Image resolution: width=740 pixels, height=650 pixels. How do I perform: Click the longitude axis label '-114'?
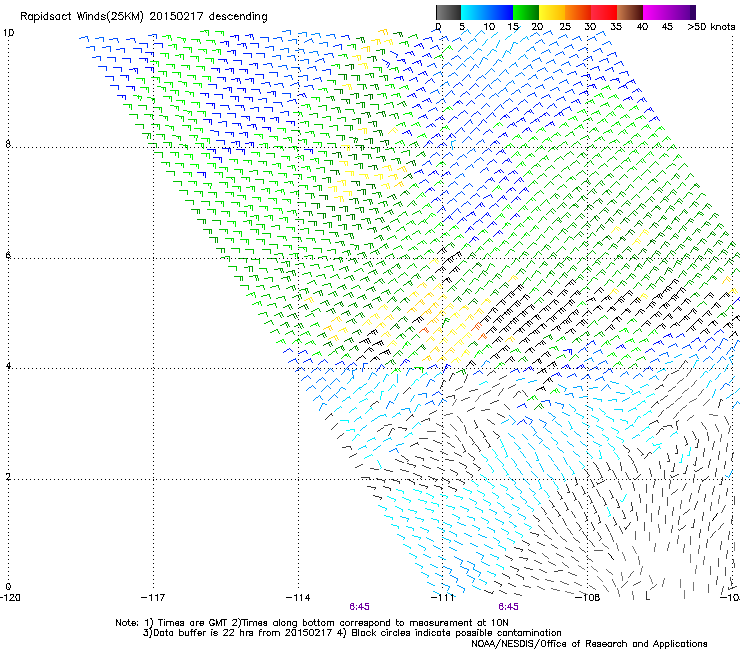(298, 598)
